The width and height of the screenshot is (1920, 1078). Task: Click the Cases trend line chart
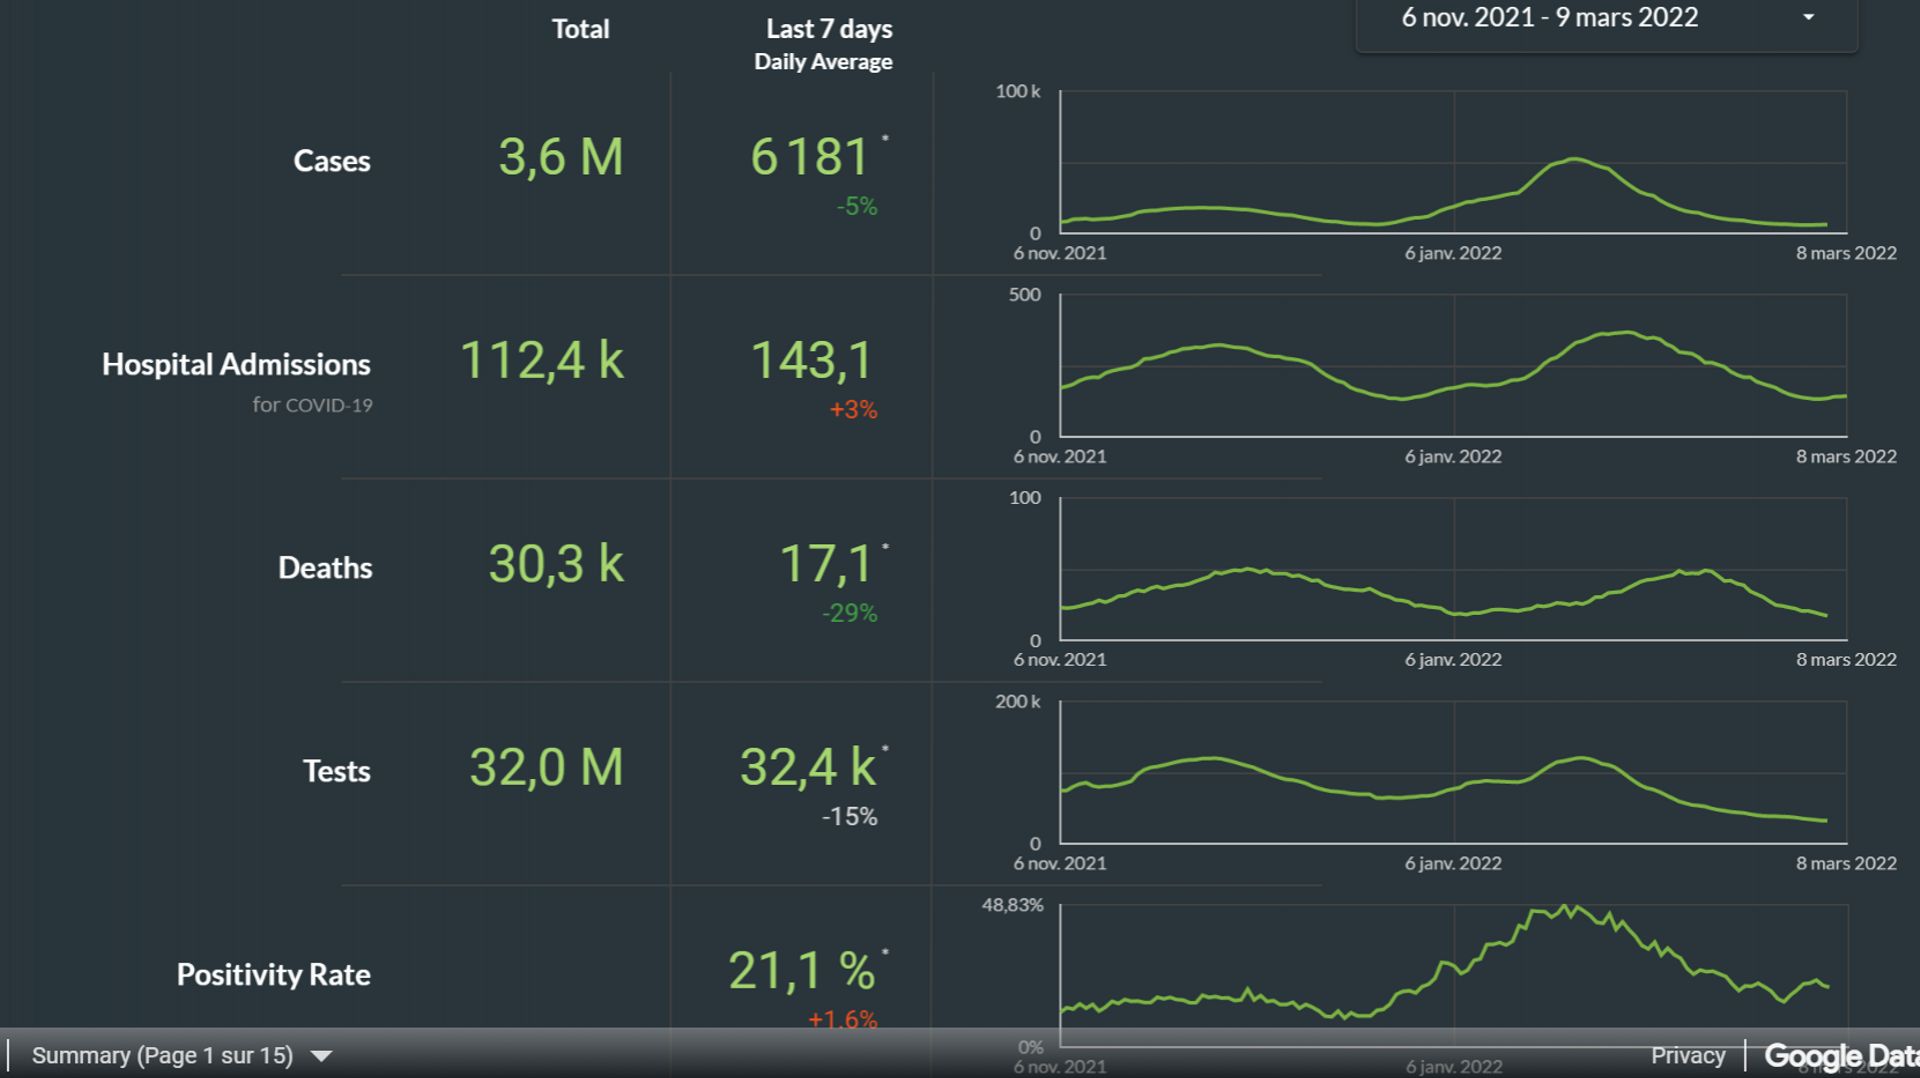1453,162
